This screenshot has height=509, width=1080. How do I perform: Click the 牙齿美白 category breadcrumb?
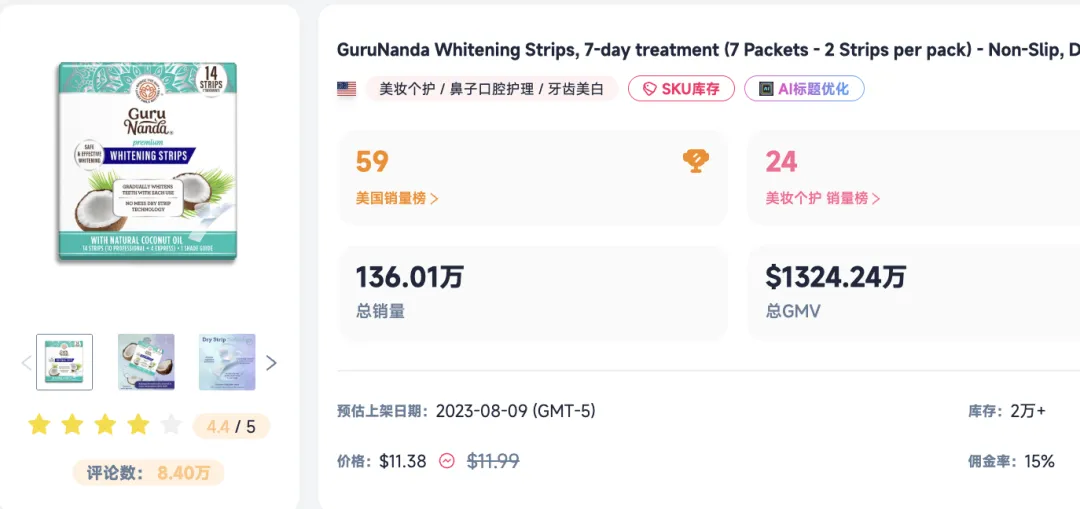point(576,89)
